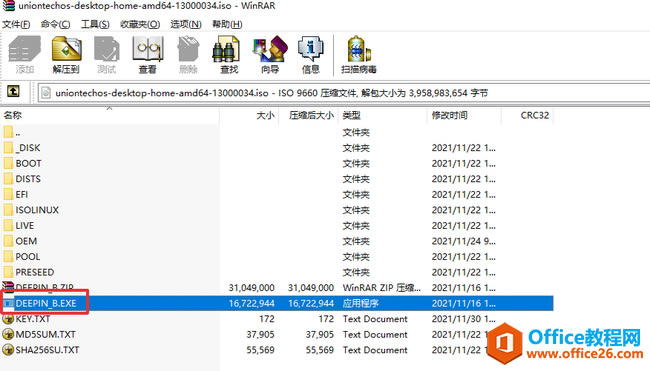650x371 pixels.
Task: Click the 2021/11/24 date of OEM
Action: pyautogui.click(x=463, y=241)
